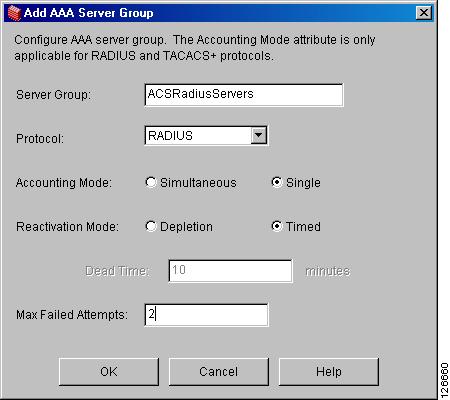Select Simultaneous accounting mode

[x=151, y=182]
